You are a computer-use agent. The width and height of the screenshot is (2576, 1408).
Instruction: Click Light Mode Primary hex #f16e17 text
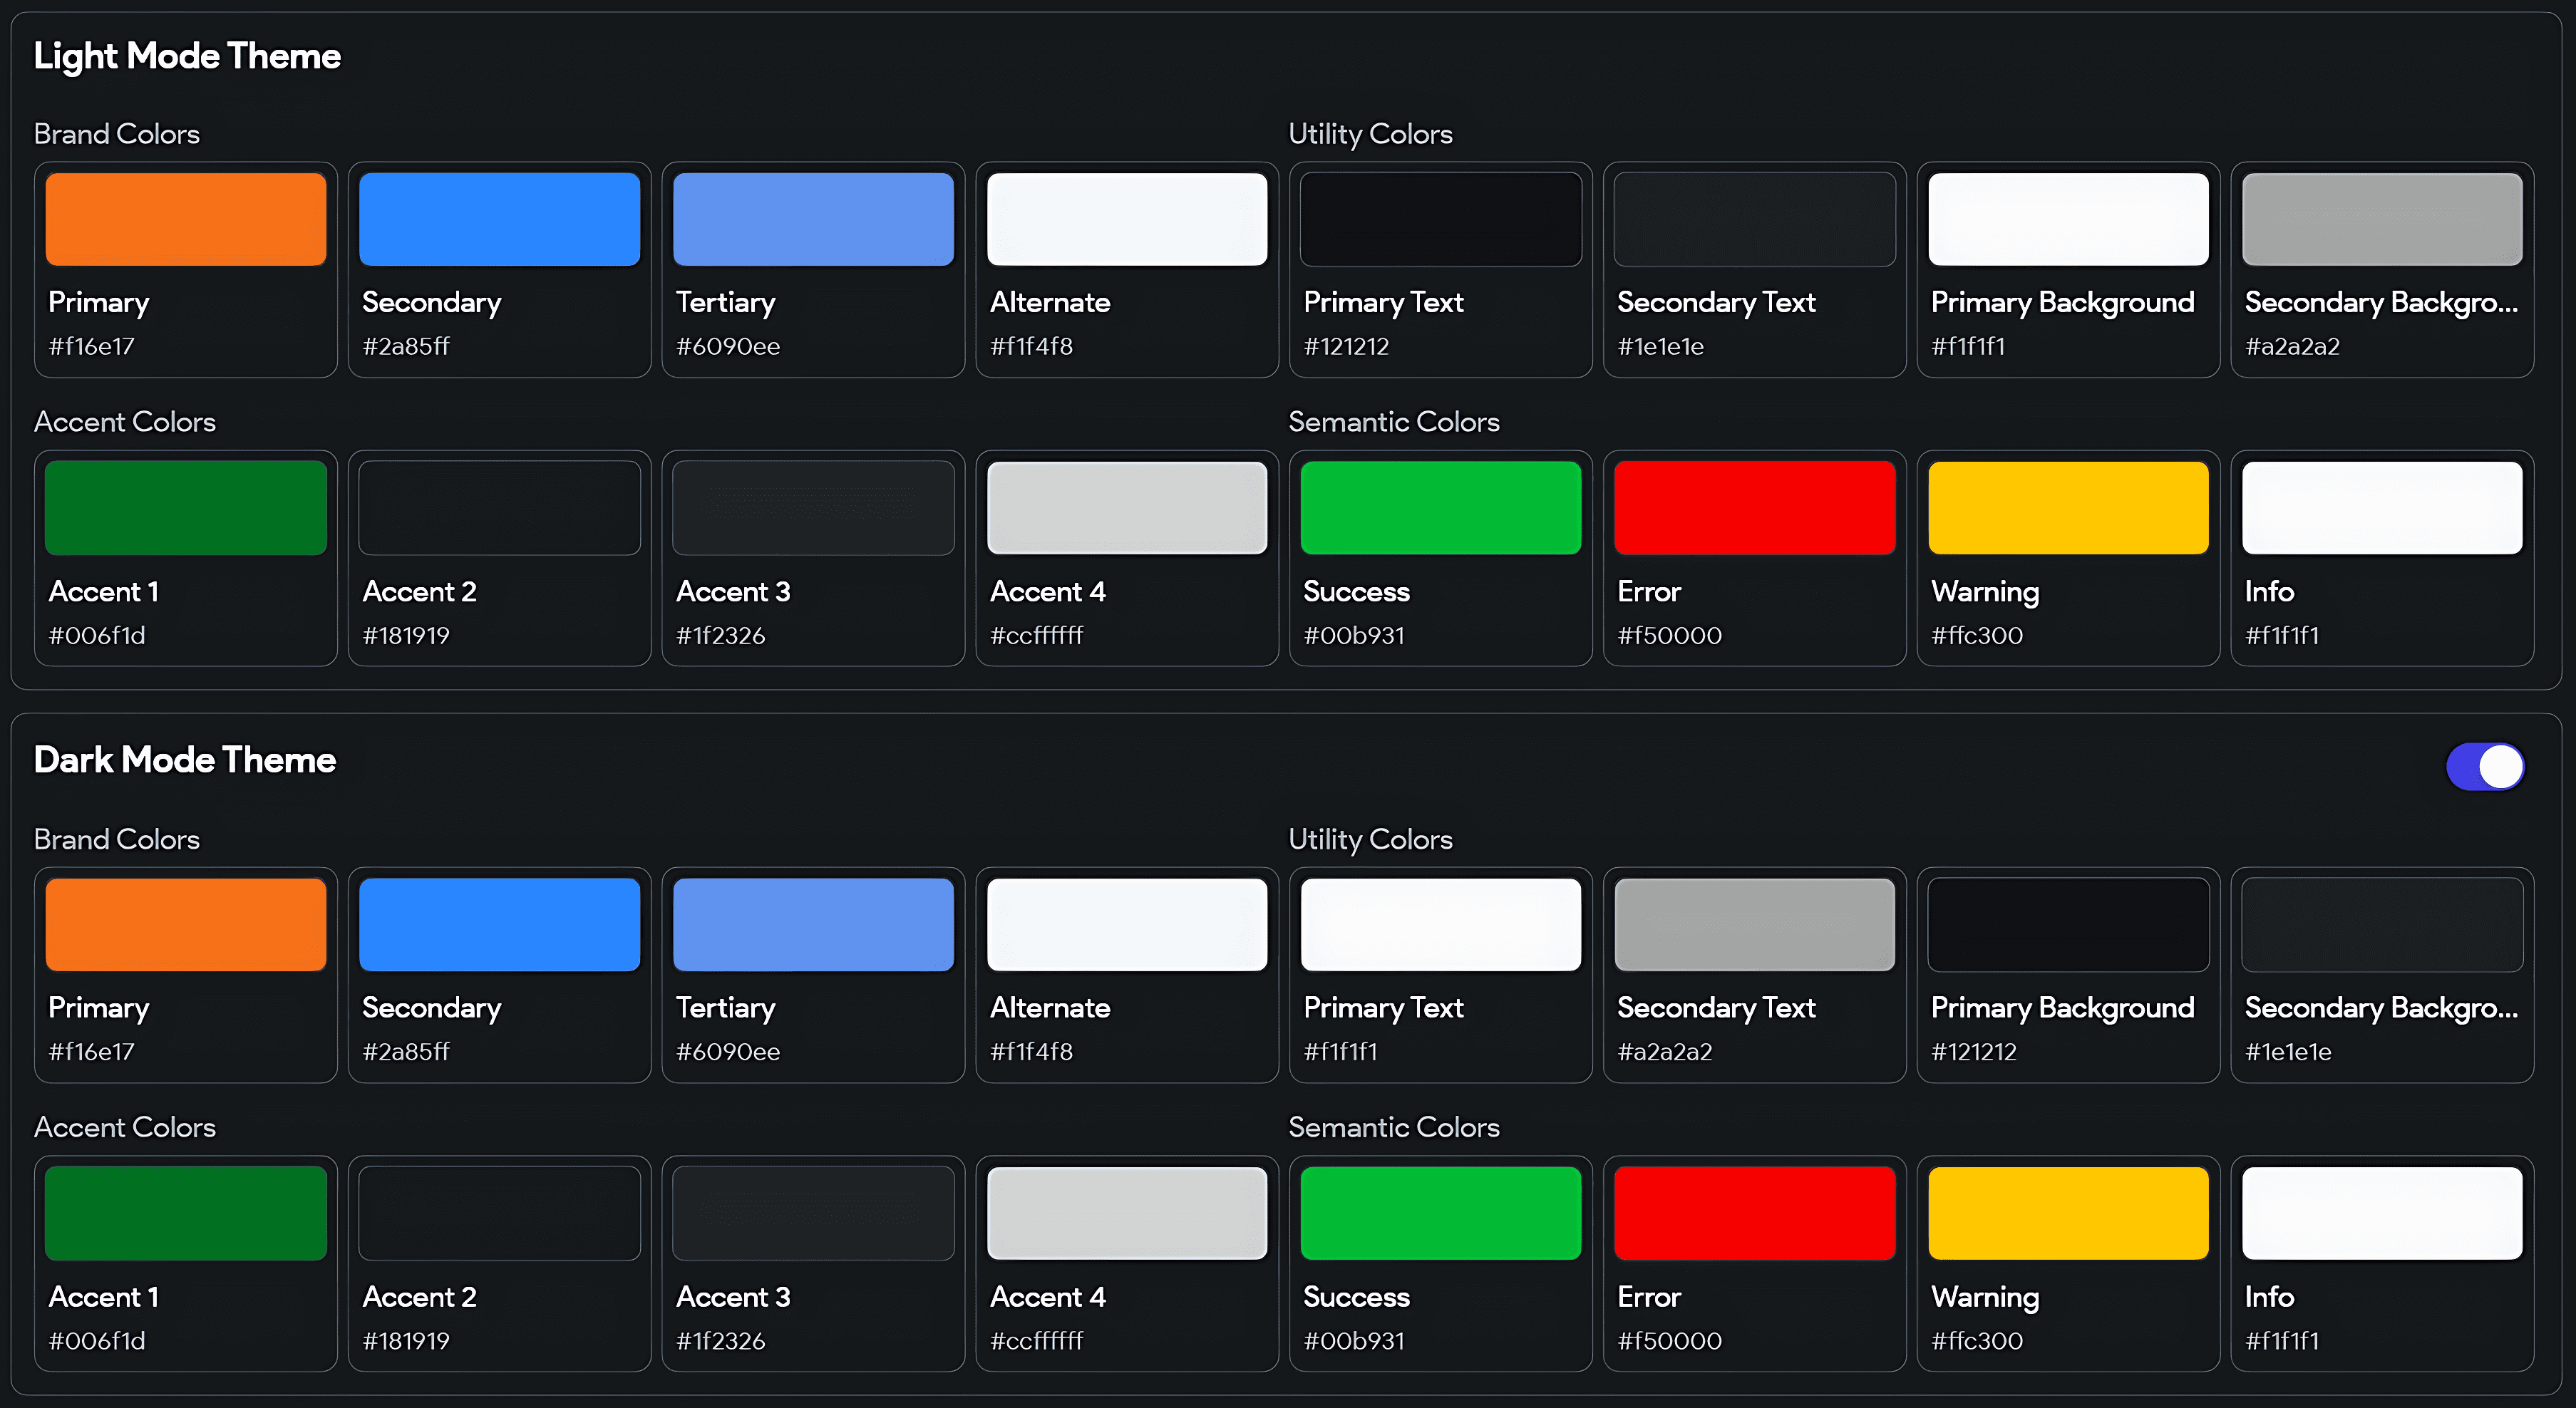[x=91, y=347]
